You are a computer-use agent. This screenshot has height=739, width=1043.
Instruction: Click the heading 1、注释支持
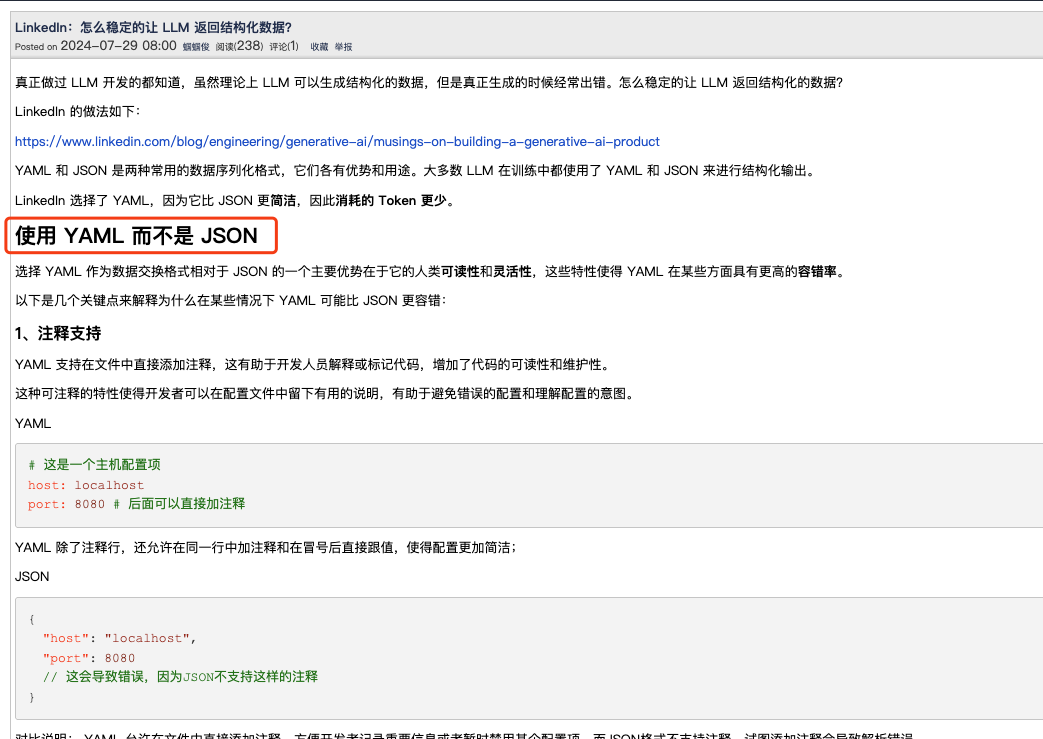(58, 333)
